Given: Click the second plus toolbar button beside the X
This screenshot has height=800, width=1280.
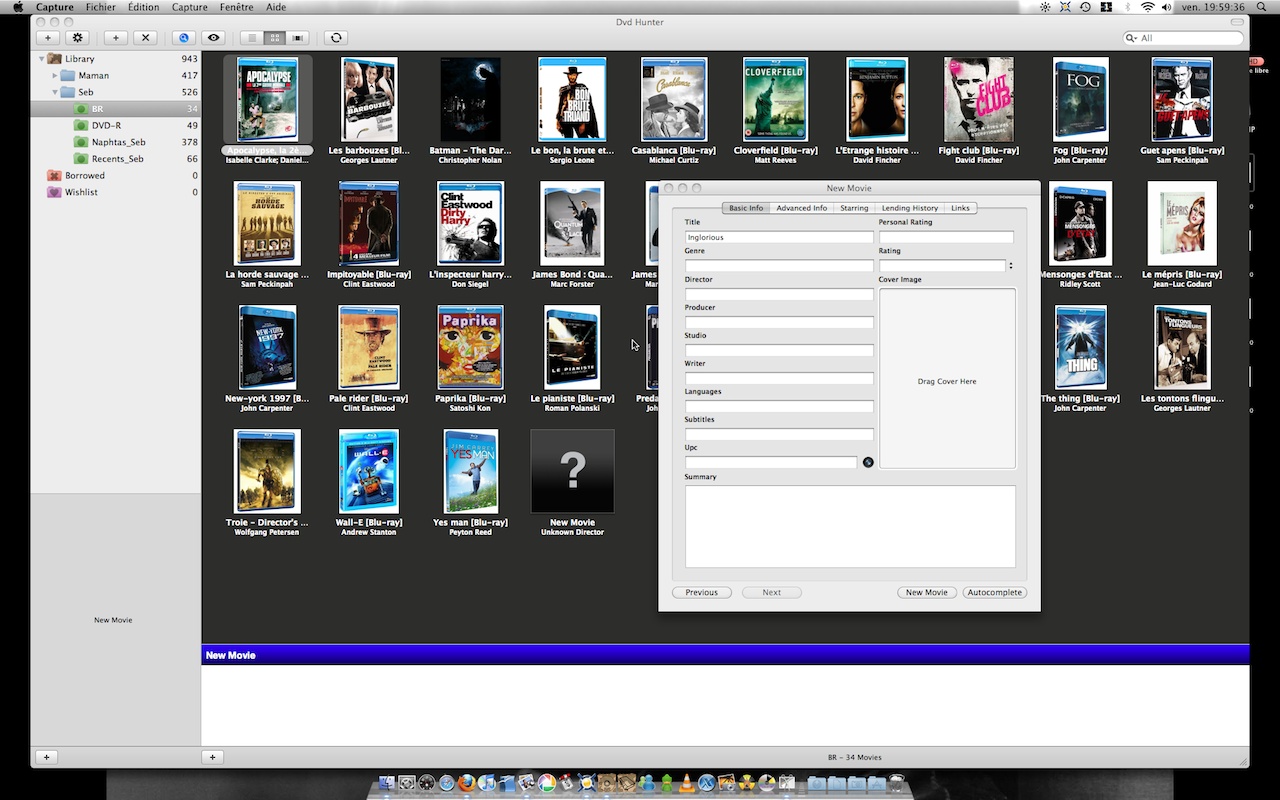Looking at the screenshot, I should tap(116, 38).
